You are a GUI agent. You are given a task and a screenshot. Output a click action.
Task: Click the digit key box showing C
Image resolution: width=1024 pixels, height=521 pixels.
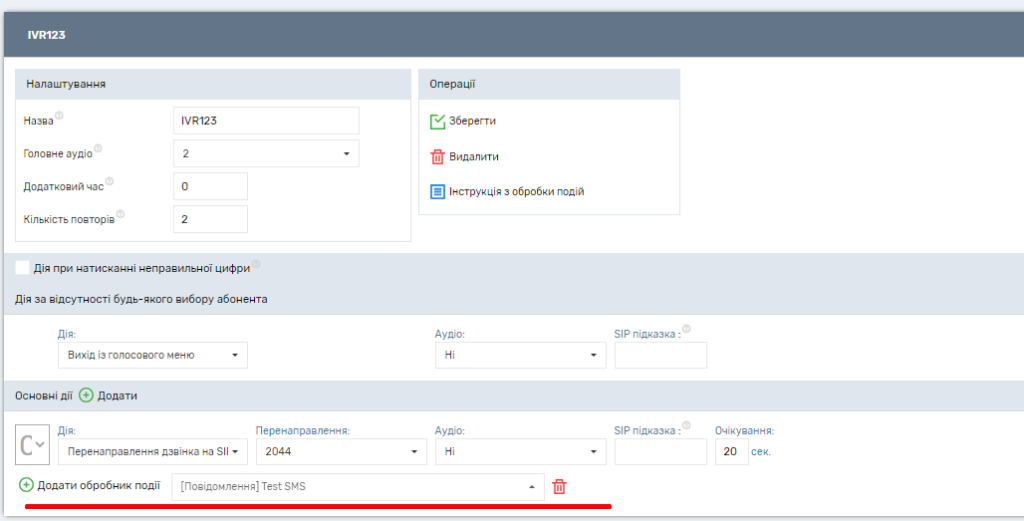33,445
